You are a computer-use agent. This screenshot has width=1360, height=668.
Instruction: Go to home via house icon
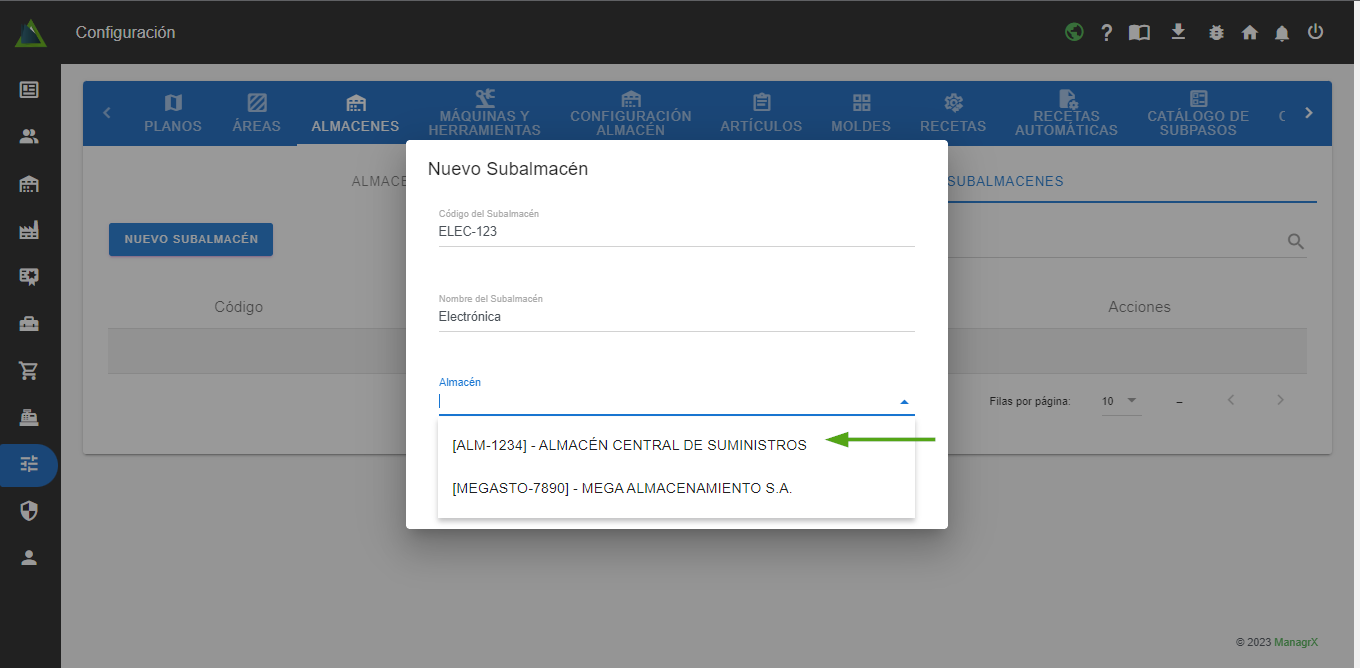[x=1249, y=32]
